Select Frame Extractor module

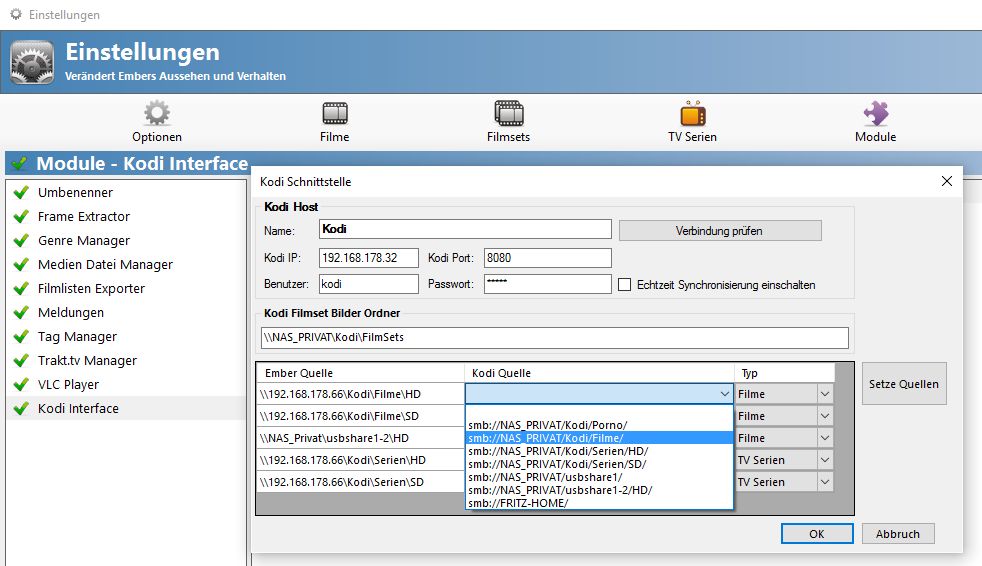(x=128, y=216)
